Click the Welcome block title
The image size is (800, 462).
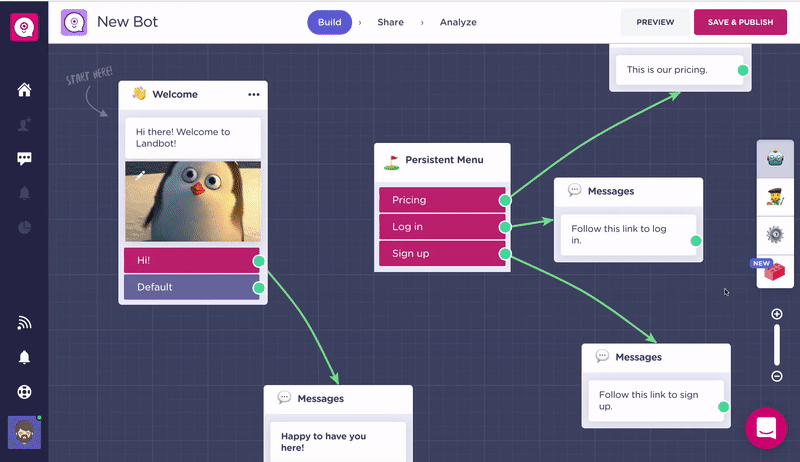click(175, 94)
